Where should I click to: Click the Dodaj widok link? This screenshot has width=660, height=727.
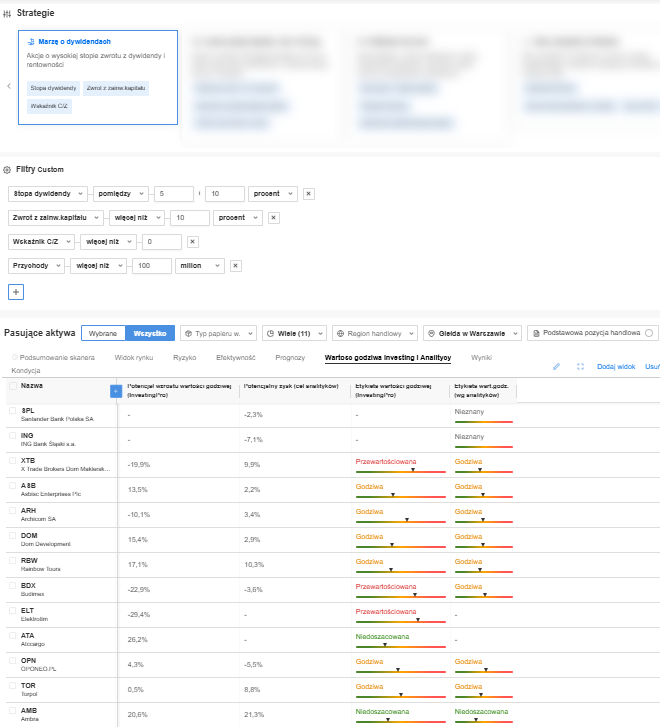pyautogui.click(x=616, y=367)
